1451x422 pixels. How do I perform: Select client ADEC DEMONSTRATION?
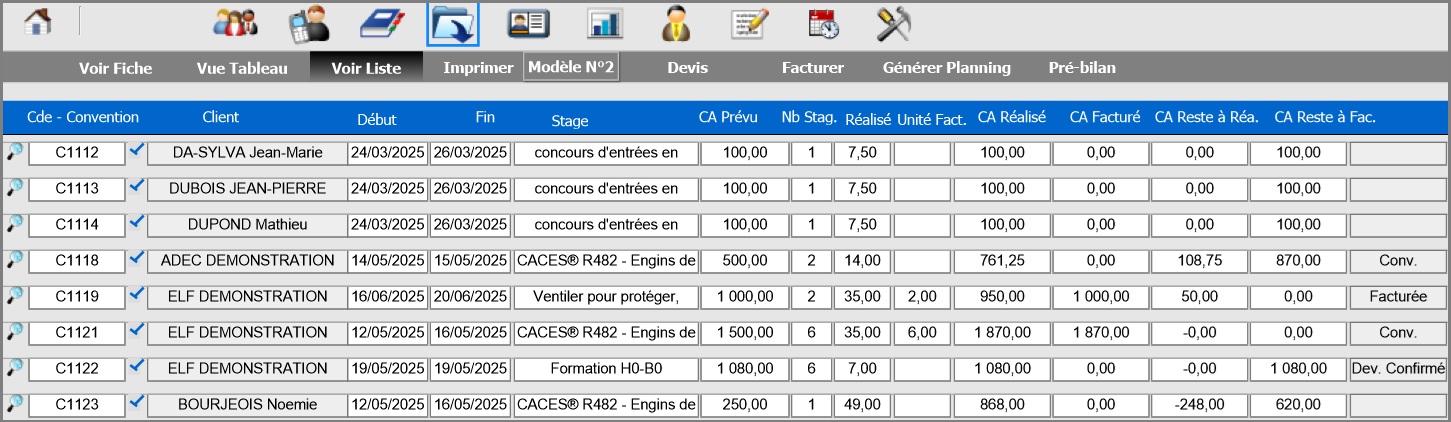pos(247,261)
